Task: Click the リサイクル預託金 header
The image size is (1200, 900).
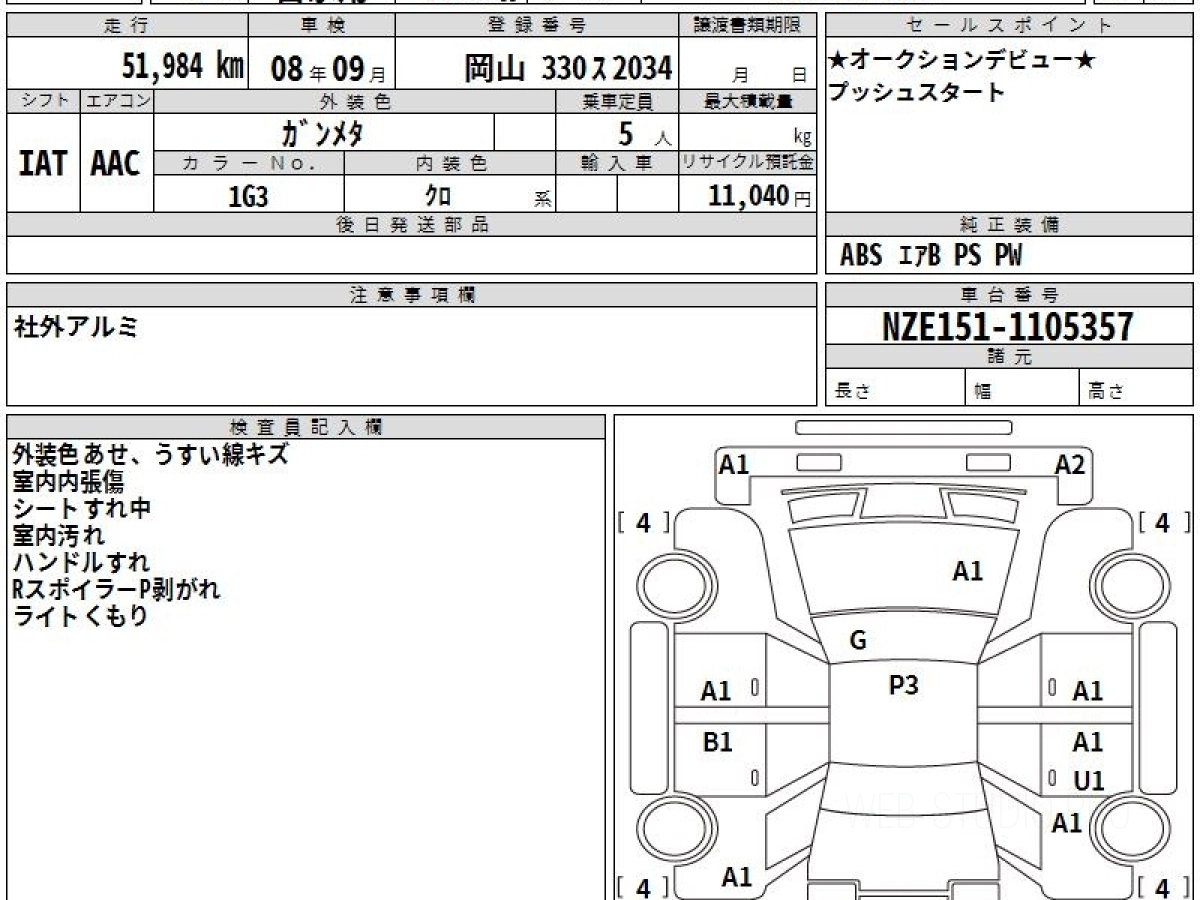Action: [748, 164]
